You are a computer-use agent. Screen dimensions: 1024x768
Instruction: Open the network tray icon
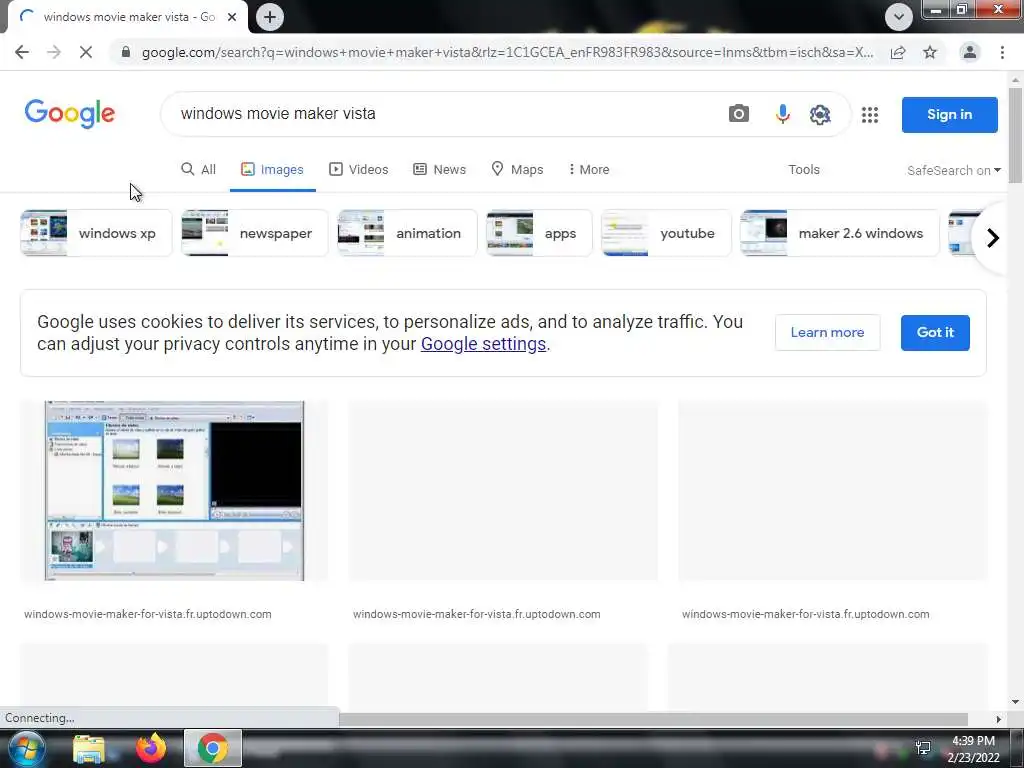923,748
